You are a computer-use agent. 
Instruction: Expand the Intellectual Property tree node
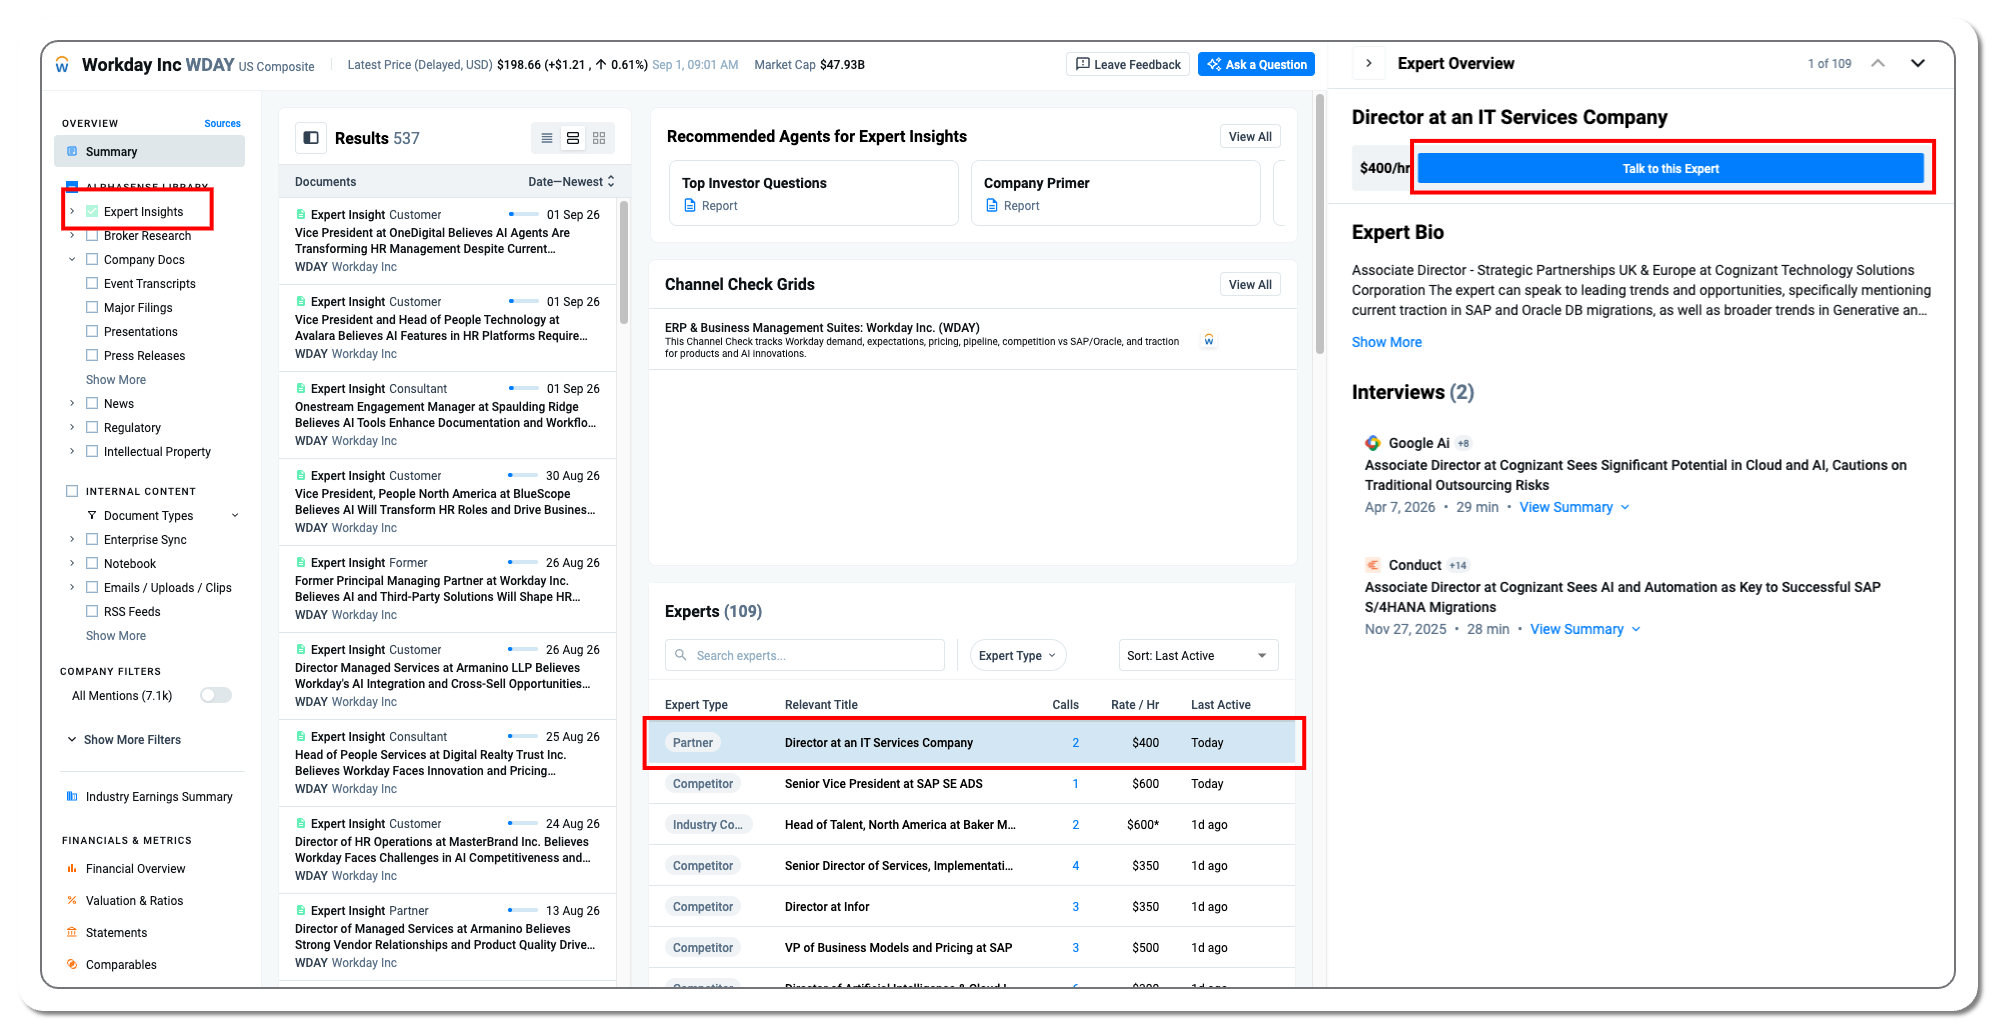coord(72,452)
